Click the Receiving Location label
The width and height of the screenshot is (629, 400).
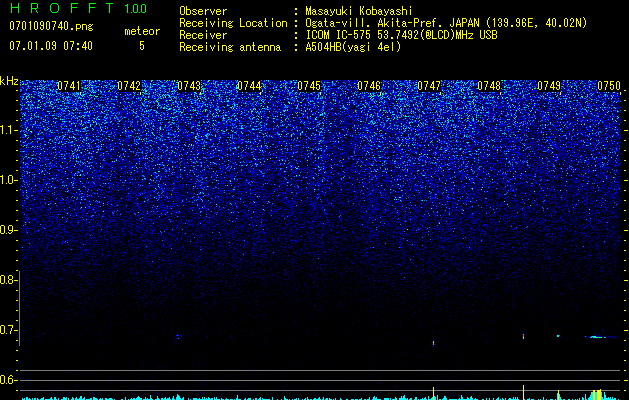point(233,23)
